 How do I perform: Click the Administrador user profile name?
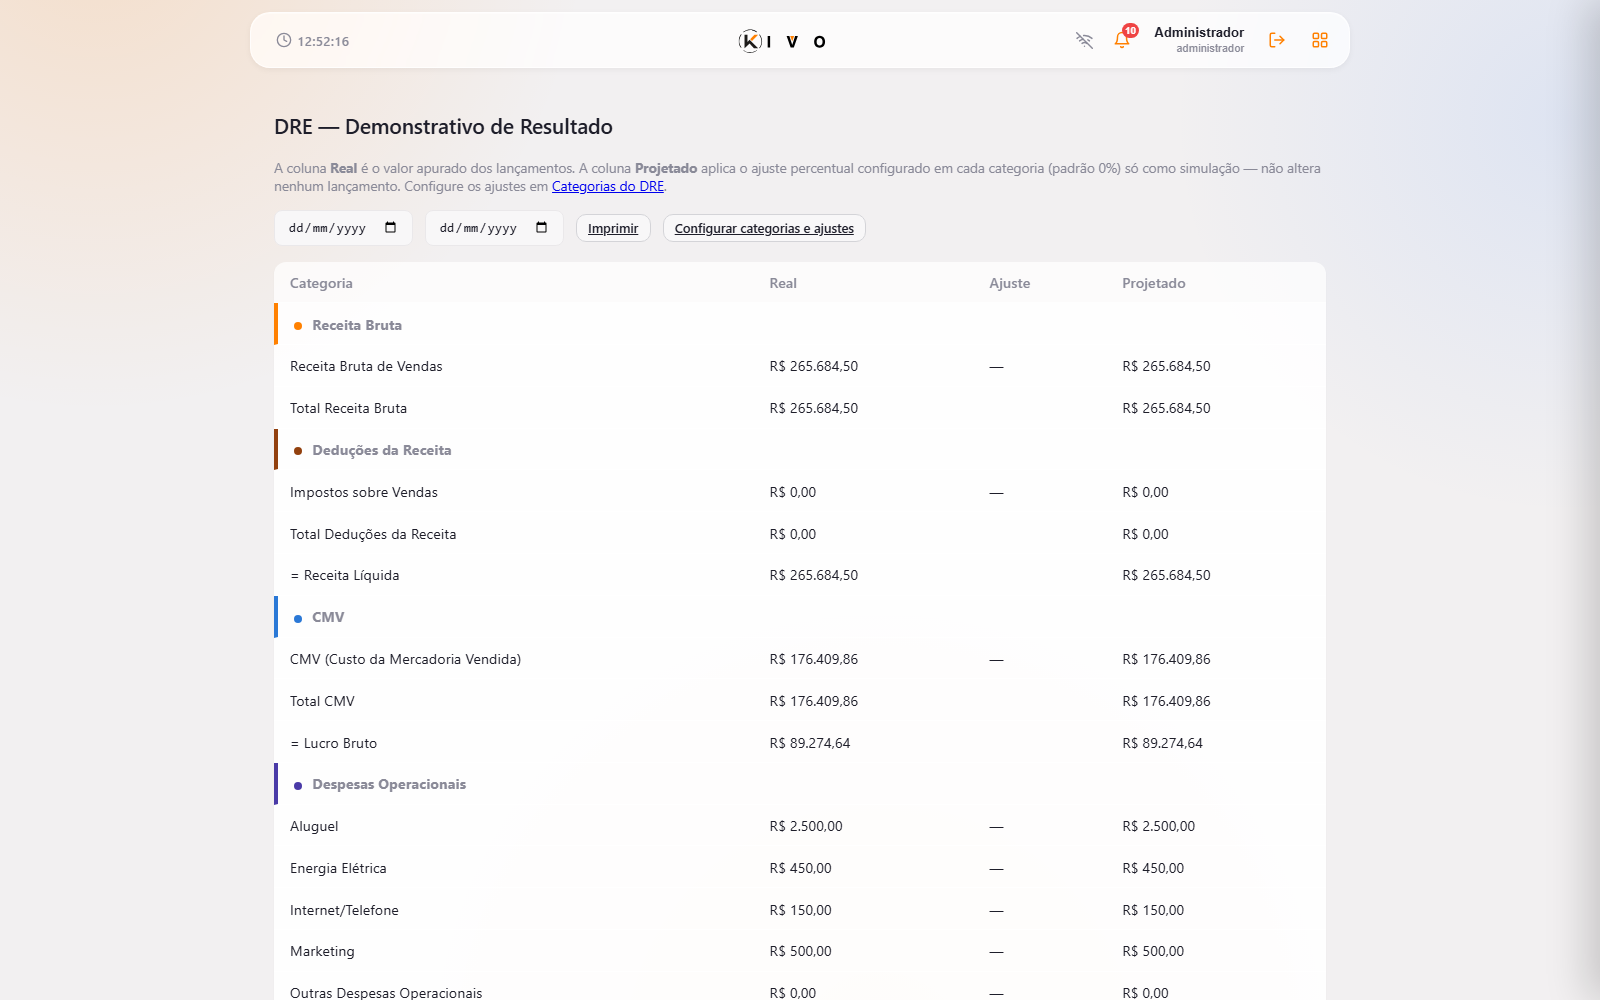tap(1199, 32)
